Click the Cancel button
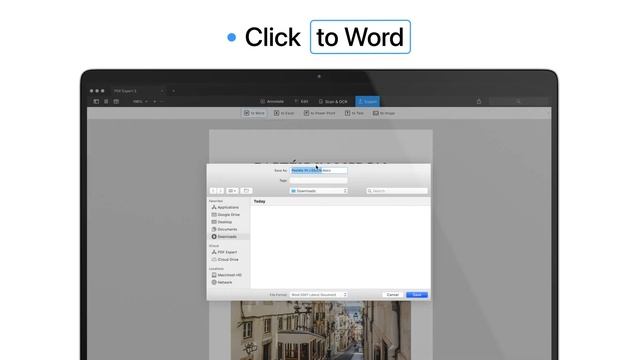This screenshot has width=640, height=360. coord(393,295)
